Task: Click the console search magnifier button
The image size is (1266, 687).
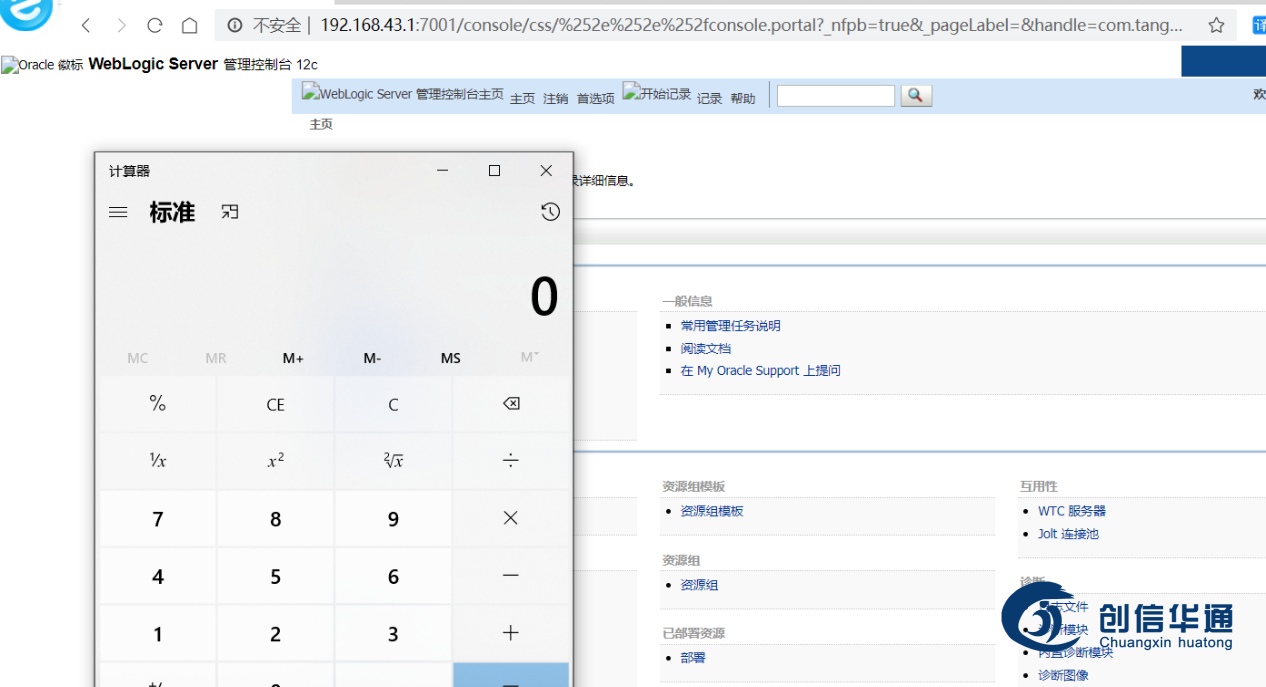Action: click(x=916, y=96)
